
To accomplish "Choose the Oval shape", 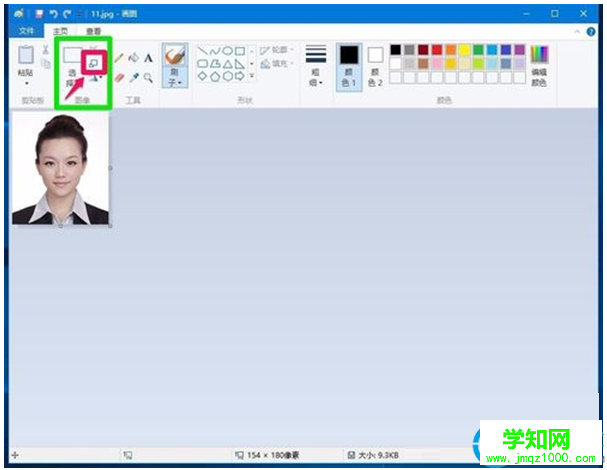I will [x=228, y=51].
